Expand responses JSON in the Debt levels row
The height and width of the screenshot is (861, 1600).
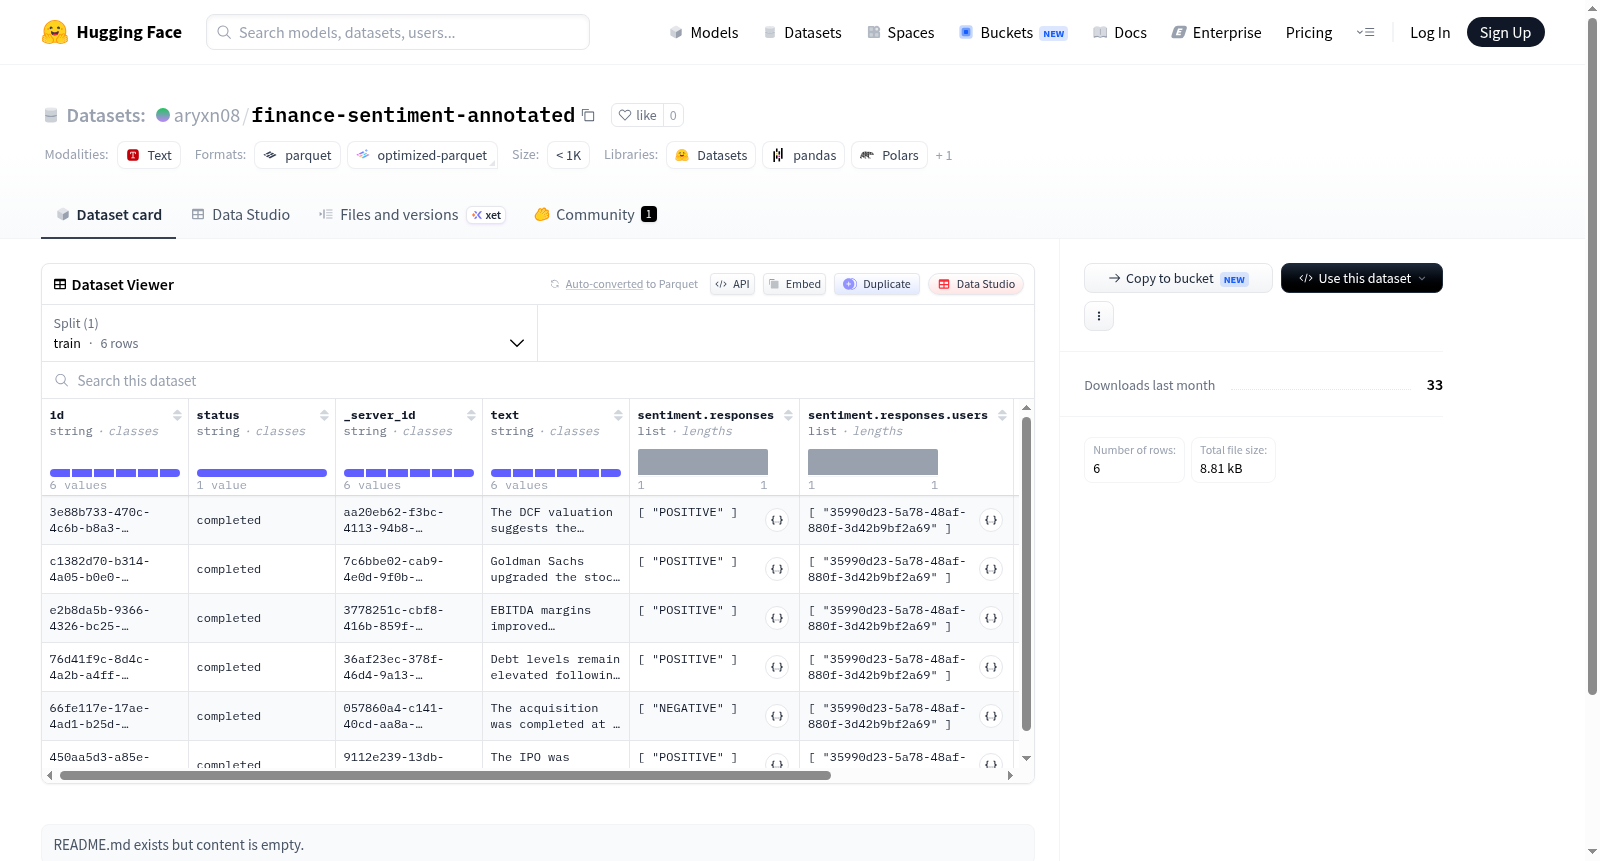point(777,667)
